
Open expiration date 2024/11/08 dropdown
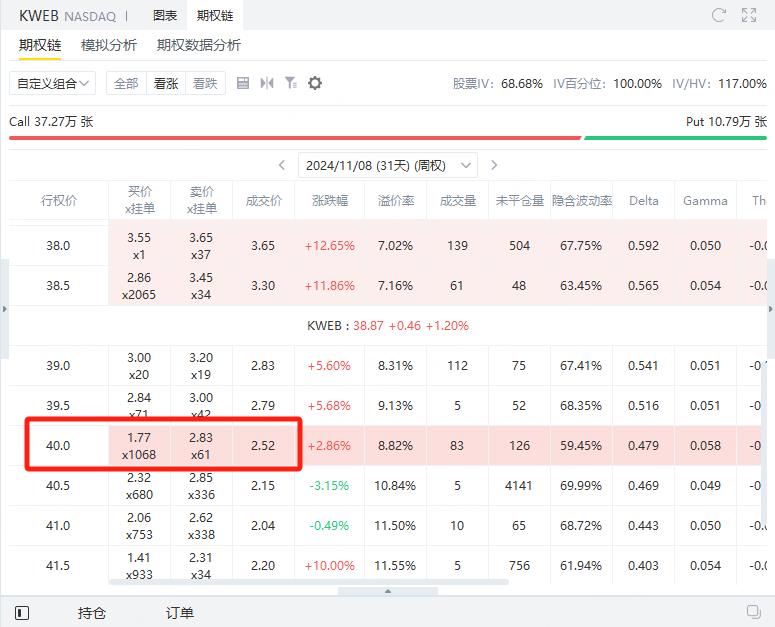click(388, 165)
